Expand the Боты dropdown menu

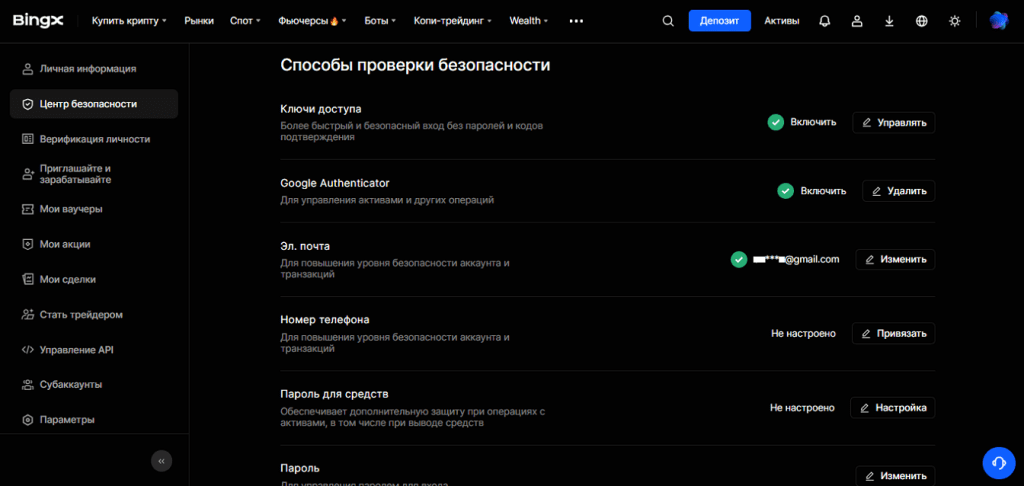tap(380, 21)
